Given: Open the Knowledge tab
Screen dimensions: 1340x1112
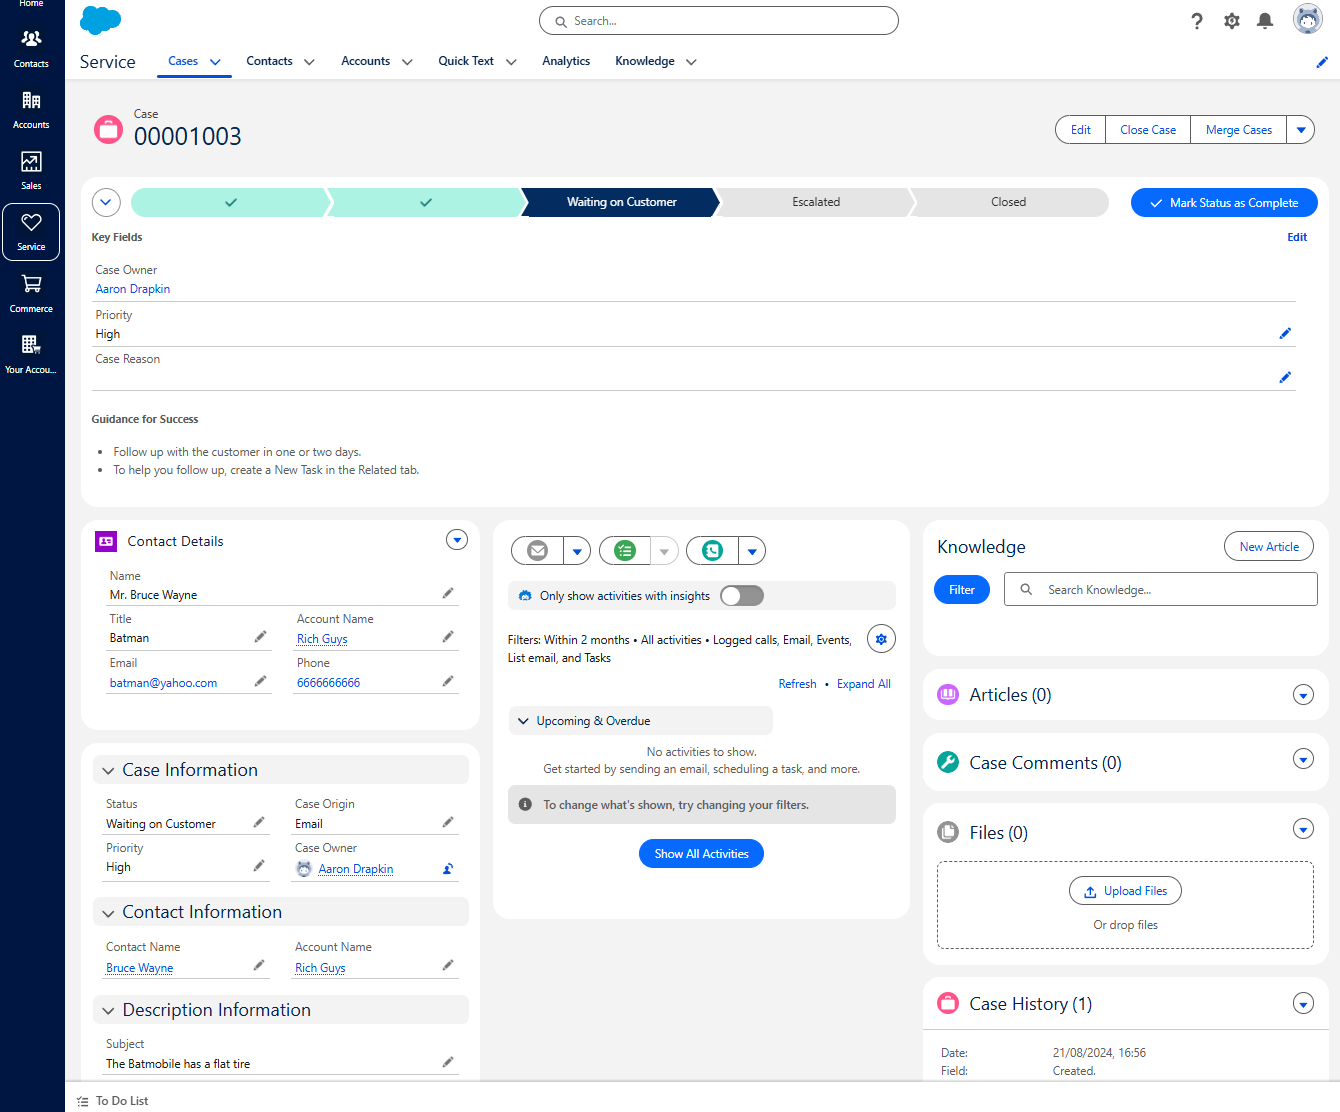Looking at the screenshot, I should coord(644,61).
